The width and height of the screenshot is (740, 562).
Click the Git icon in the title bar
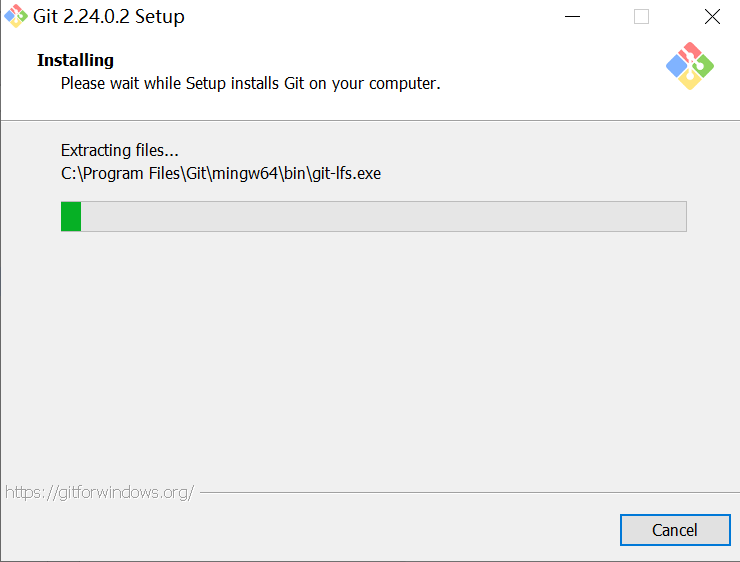16,16
